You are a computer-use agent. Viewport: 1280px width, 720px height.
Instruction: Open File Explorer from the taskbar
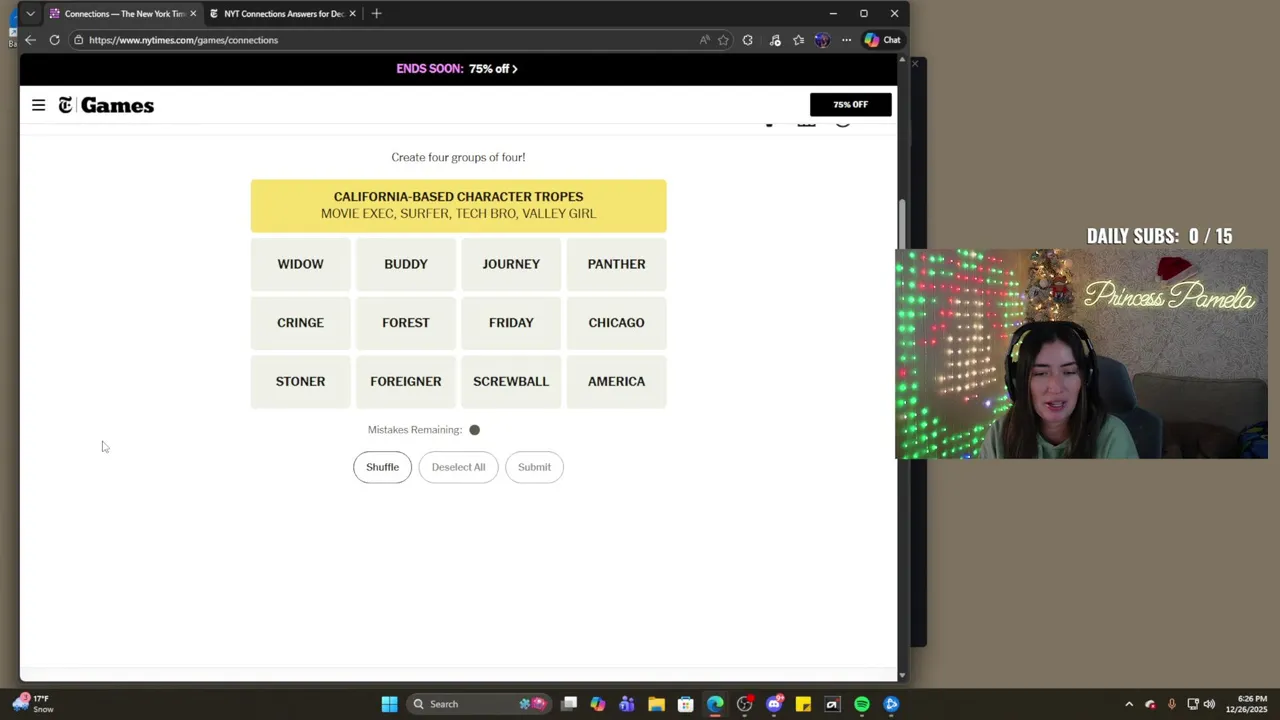point(656,704)
